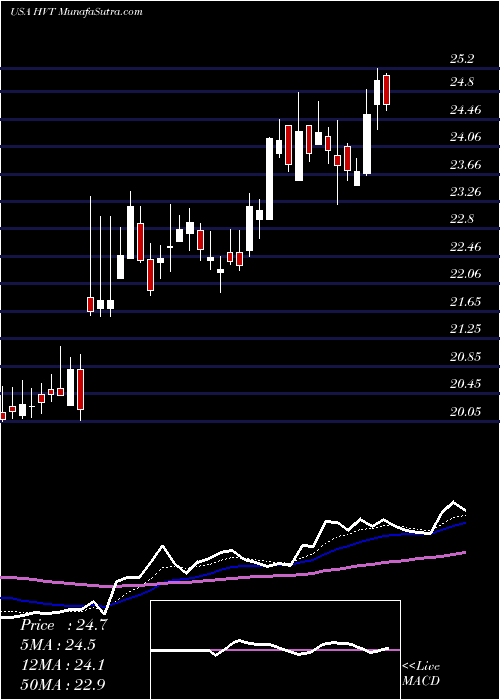The height and width of the screenshot is (700, 500).
Task: Select the 20.45 price axis label
Action: pyautogui.click(x=466, y=384)
